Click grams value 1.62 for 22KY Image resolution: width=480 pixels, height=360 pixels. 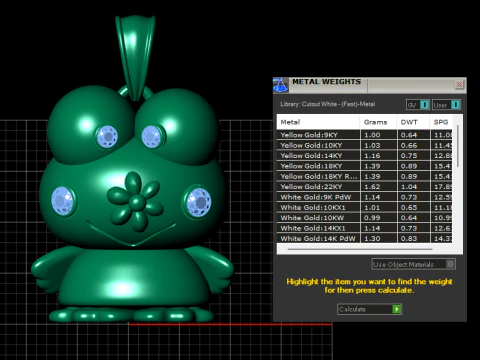372,187
